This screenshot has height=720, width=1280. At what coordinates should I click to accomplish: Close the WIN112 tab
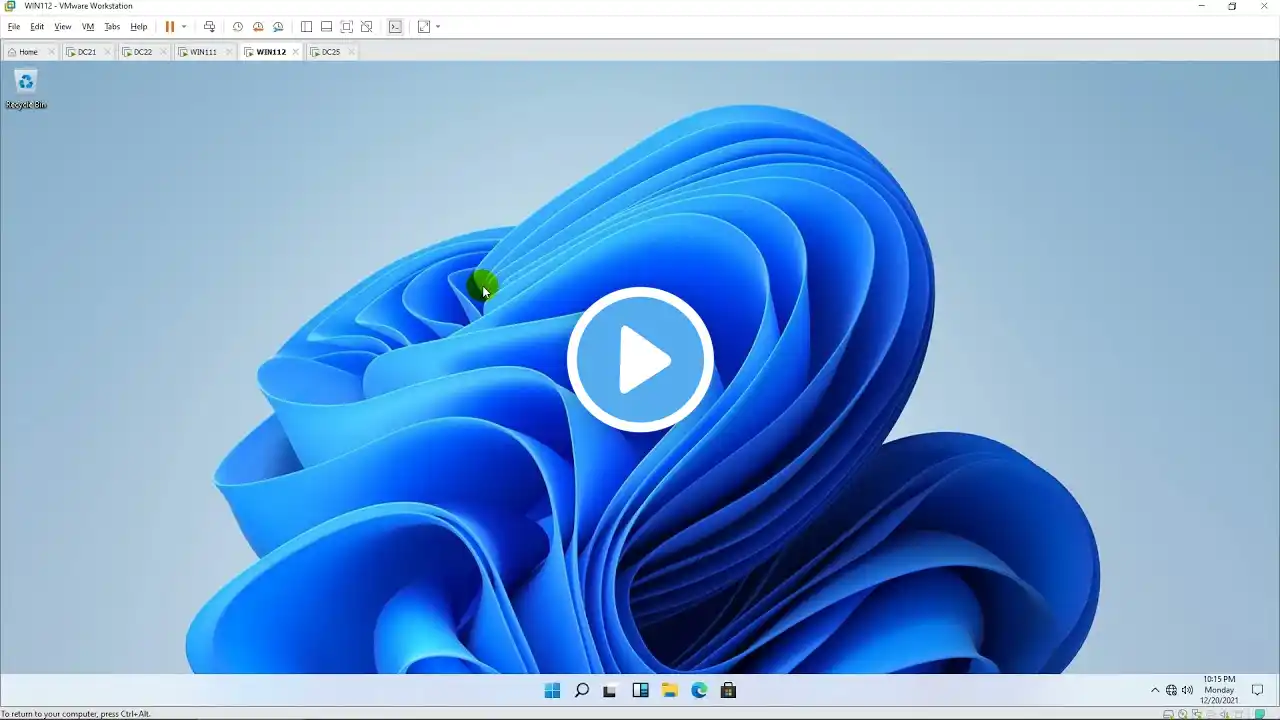tap(295, 52)
